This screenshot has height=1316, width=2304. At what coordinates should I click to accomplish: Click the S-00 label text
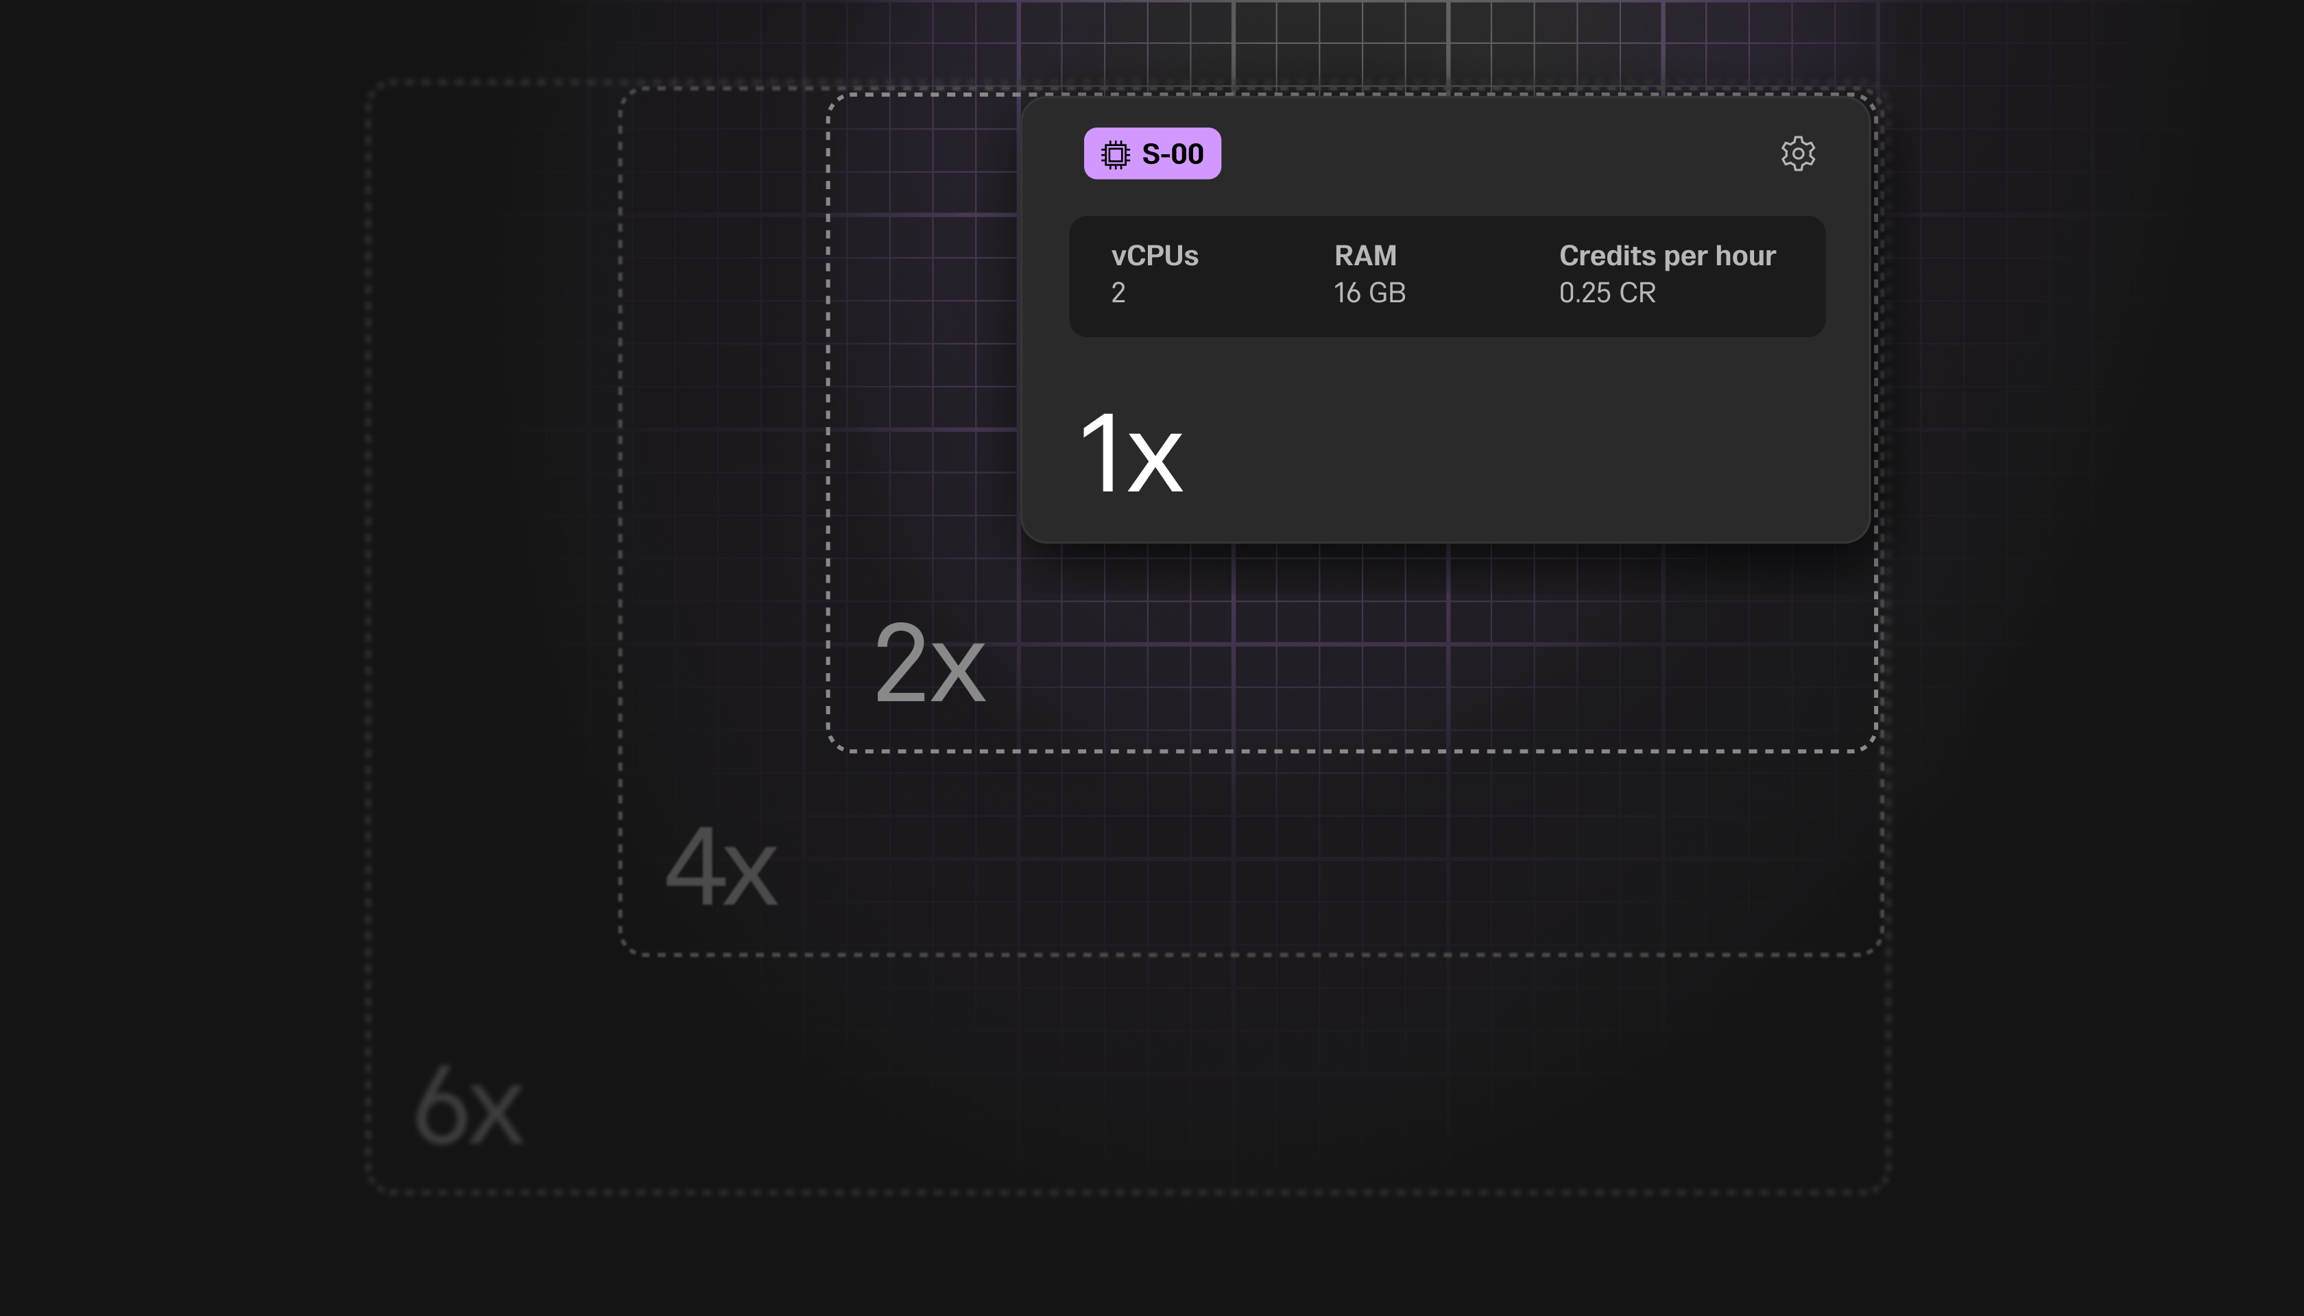tap(1173, 155)
